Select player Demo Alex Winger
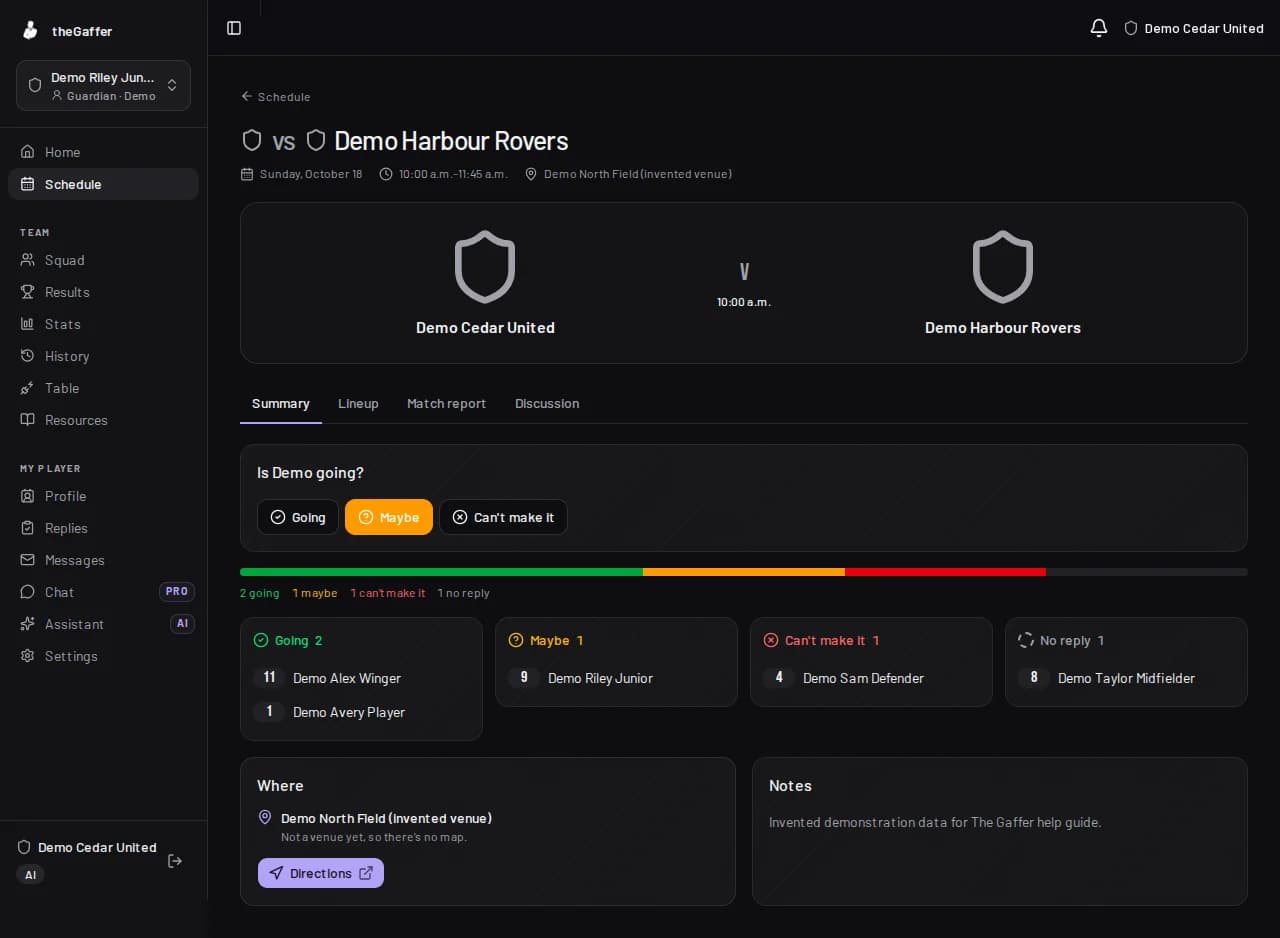The width and height of the screenshot is (1280, 938). (x=347, y=678)
